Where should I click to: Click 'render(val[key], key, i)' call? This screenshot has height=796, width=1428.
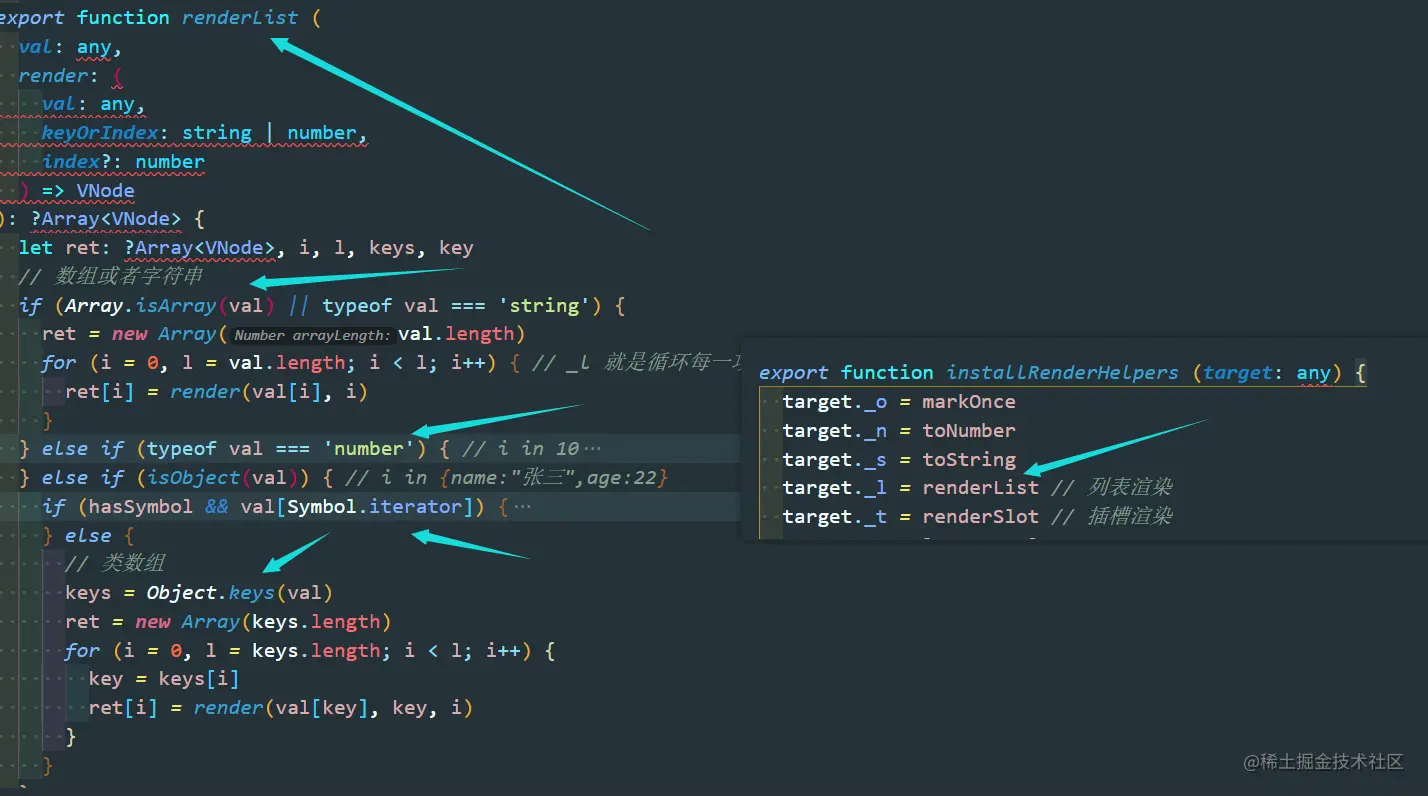tap(333, 709)
